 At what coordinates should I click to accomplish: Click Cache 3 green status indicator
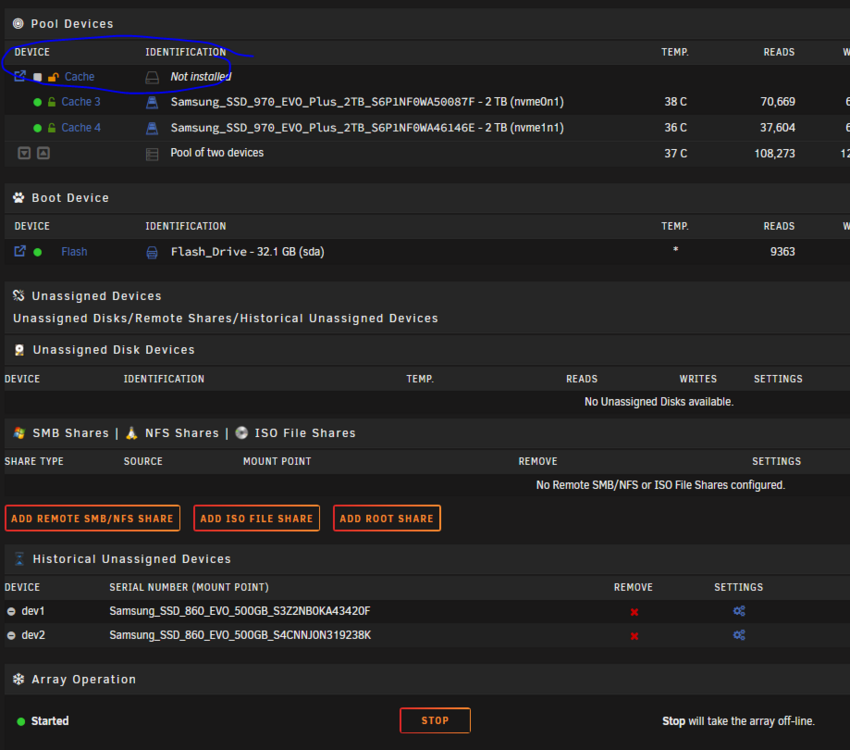tap(37, 102)
